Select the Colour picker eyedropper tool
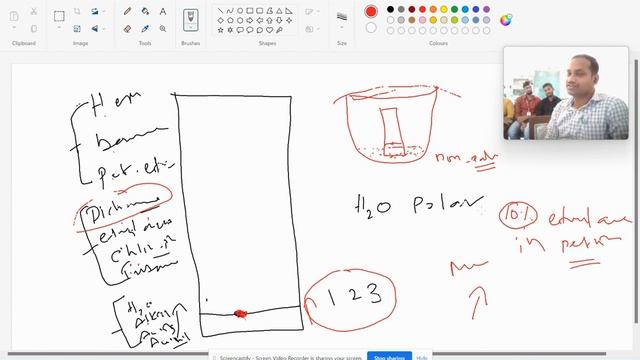This screenshot has height=360, width=640. [145, 29]
